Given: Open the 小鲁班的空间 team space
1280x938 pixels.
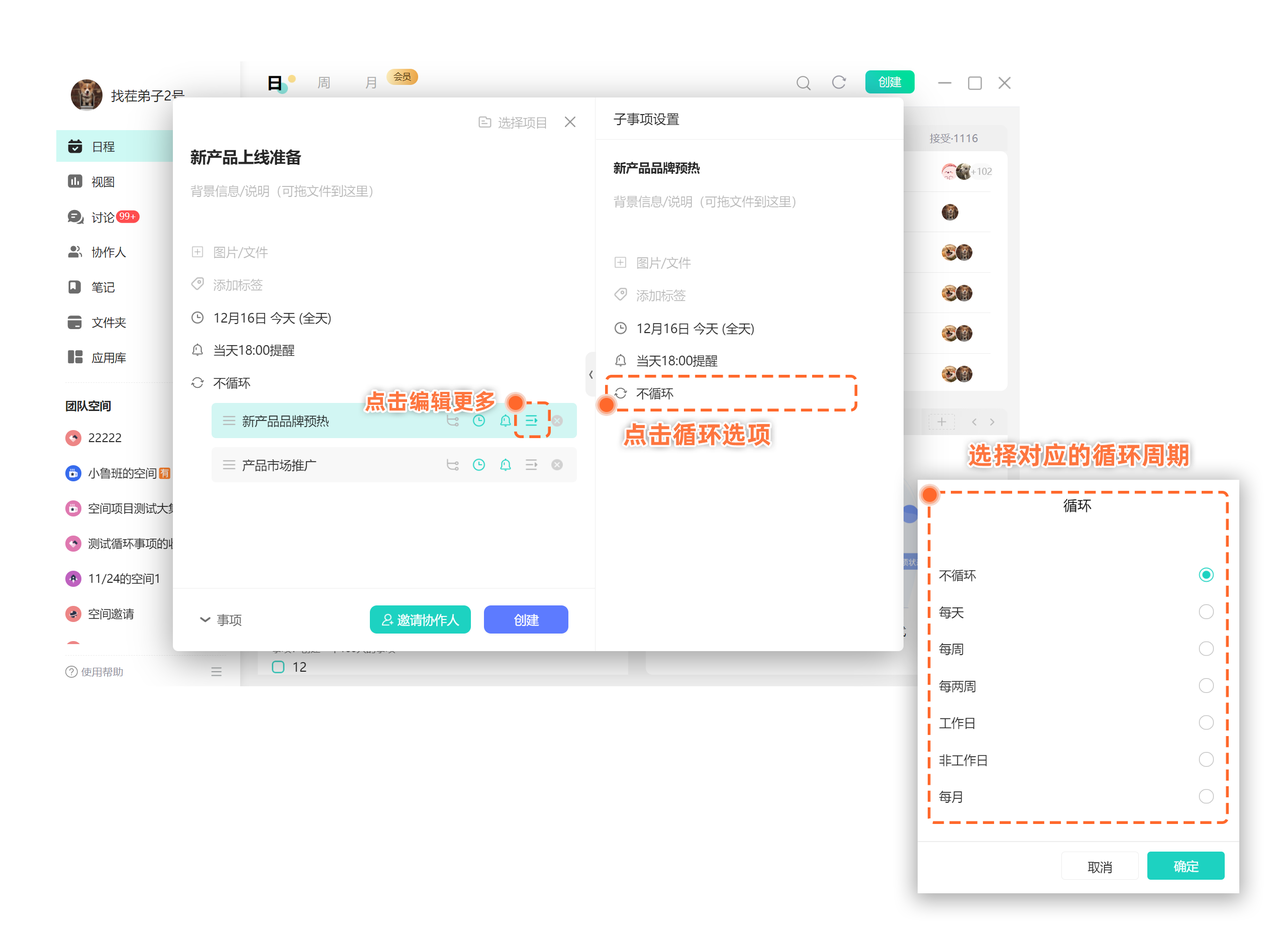Looking at the screenshot, I should click(x=120, y=473).
